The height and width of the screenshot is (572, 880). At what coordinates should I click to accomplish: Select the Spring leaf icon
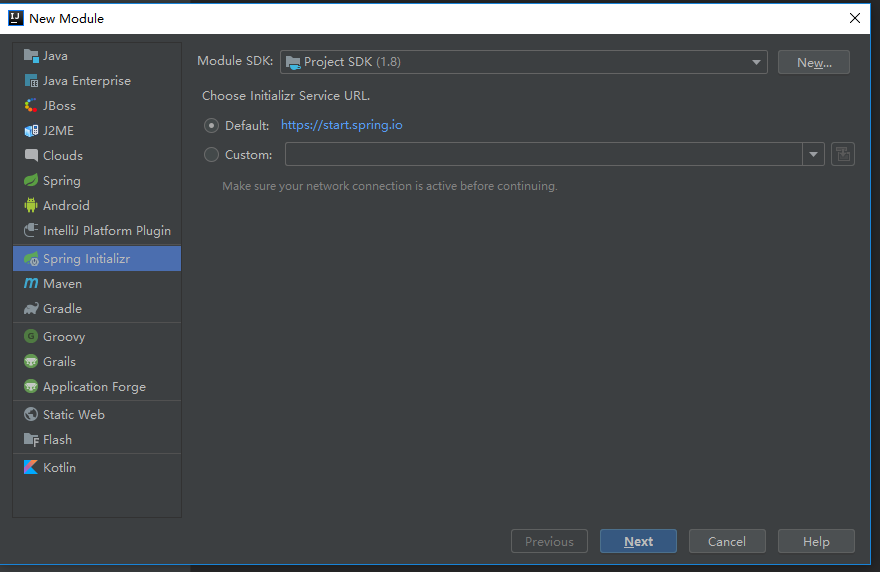pyautogui.click(x=31, y=181)
